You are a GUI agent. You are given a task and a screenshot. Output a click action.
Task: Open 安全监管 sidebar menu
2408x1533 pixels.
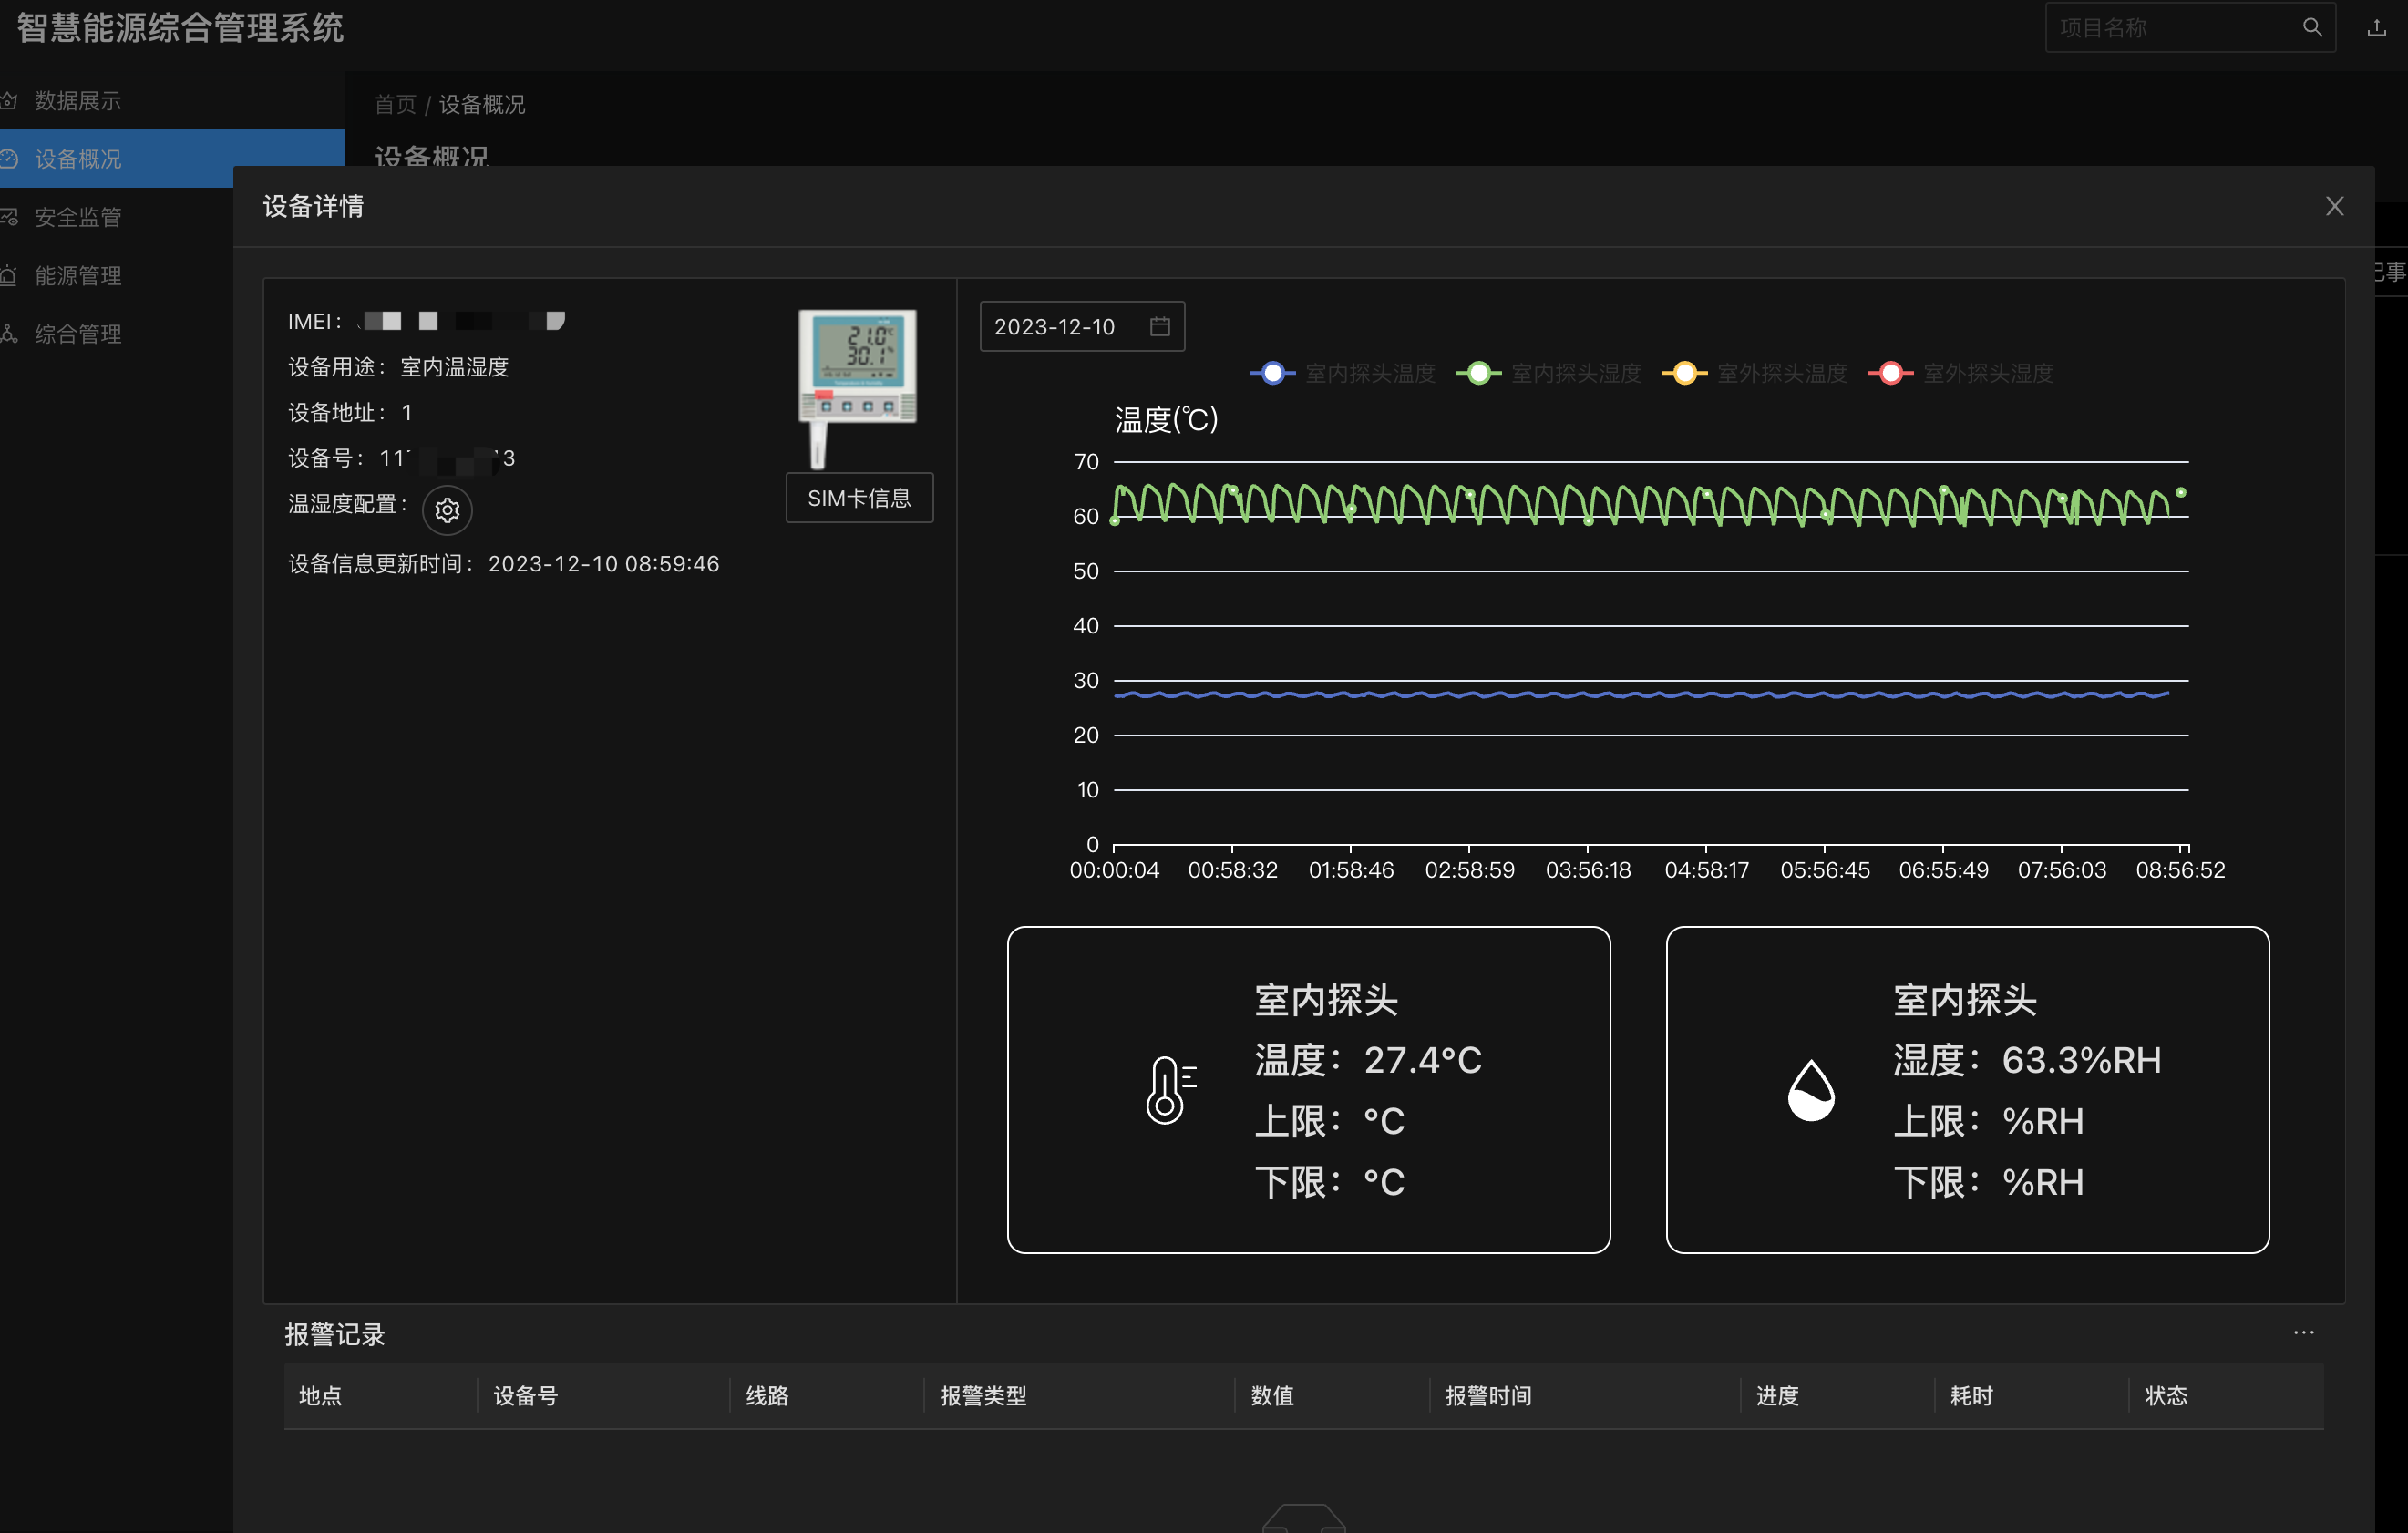[78, 217]
